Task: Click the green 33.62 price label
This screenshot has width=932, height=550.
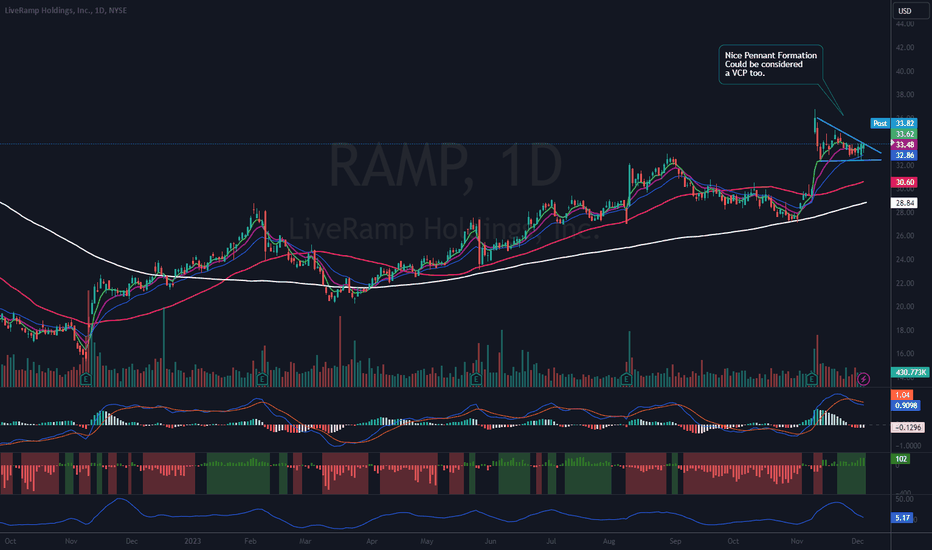Action: pos(904,134)
